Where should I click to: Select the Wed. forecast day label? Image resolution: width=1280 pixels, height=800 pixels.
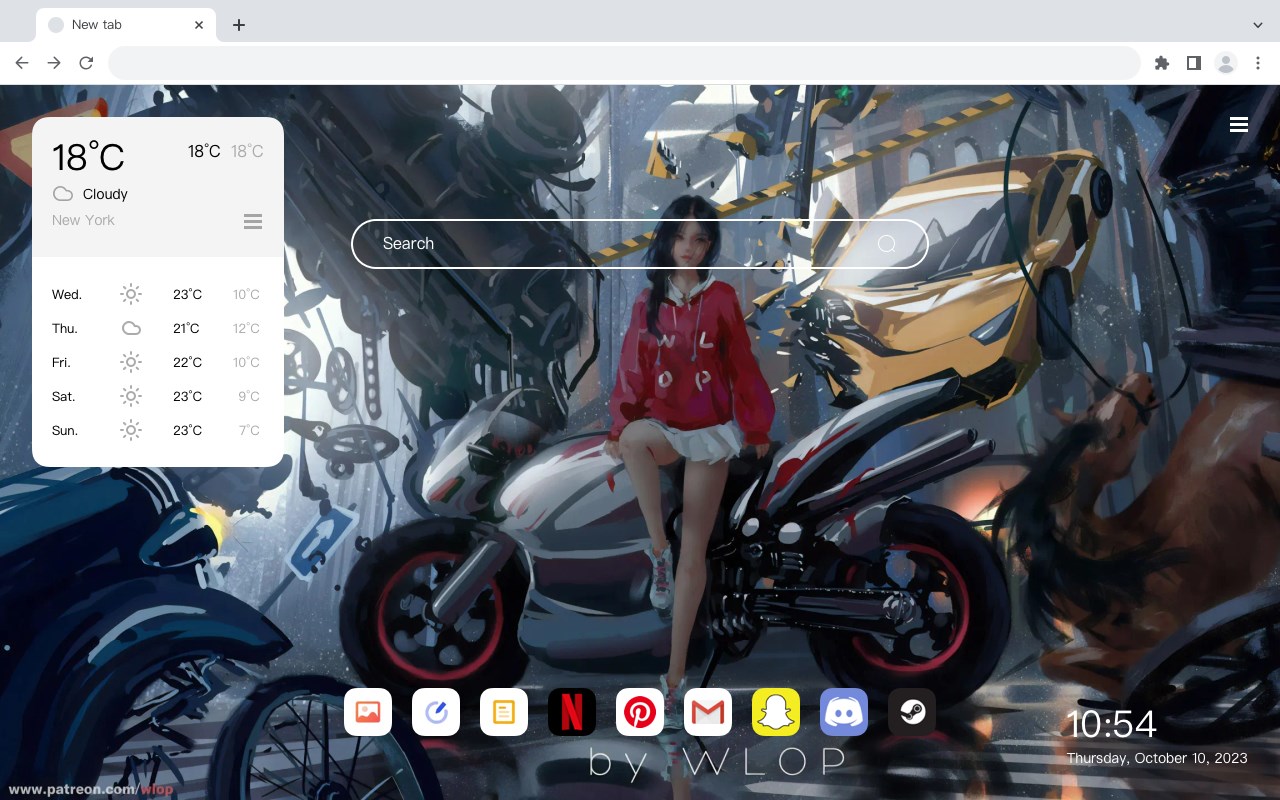pyautogui.click(x=67, y=294)
